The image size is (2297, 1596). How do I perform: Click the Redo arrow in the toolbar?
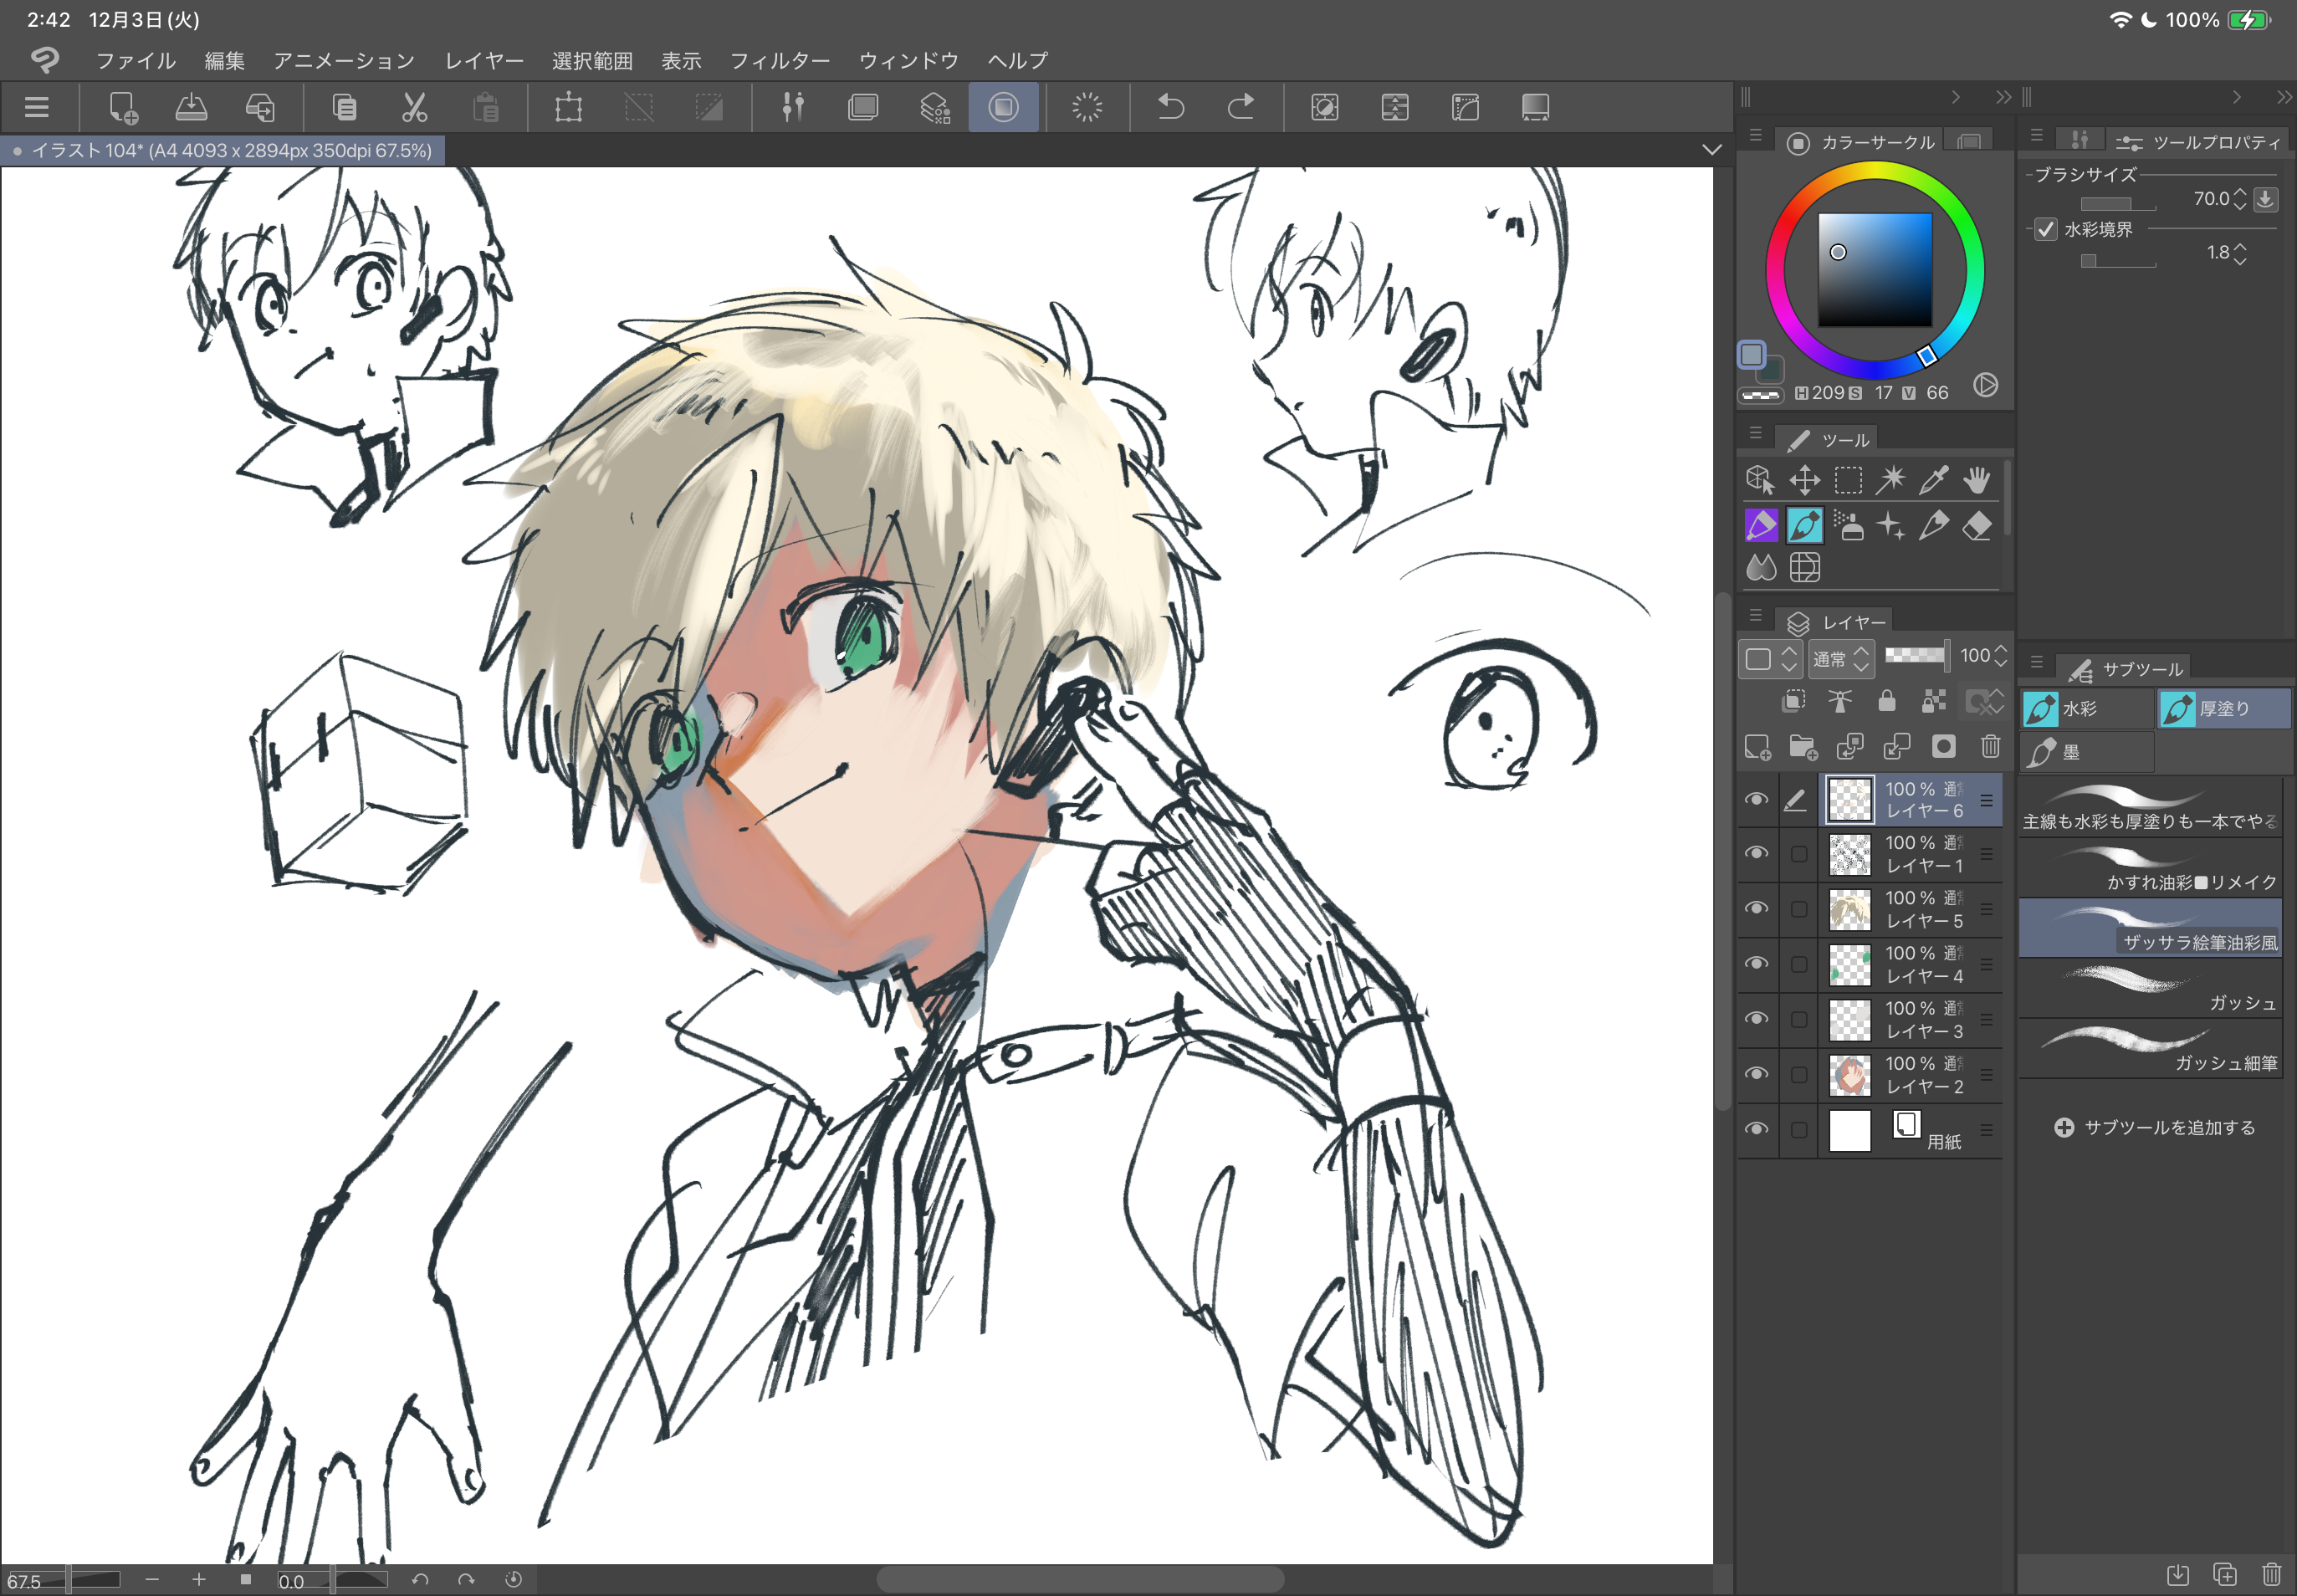point(1241,107)
